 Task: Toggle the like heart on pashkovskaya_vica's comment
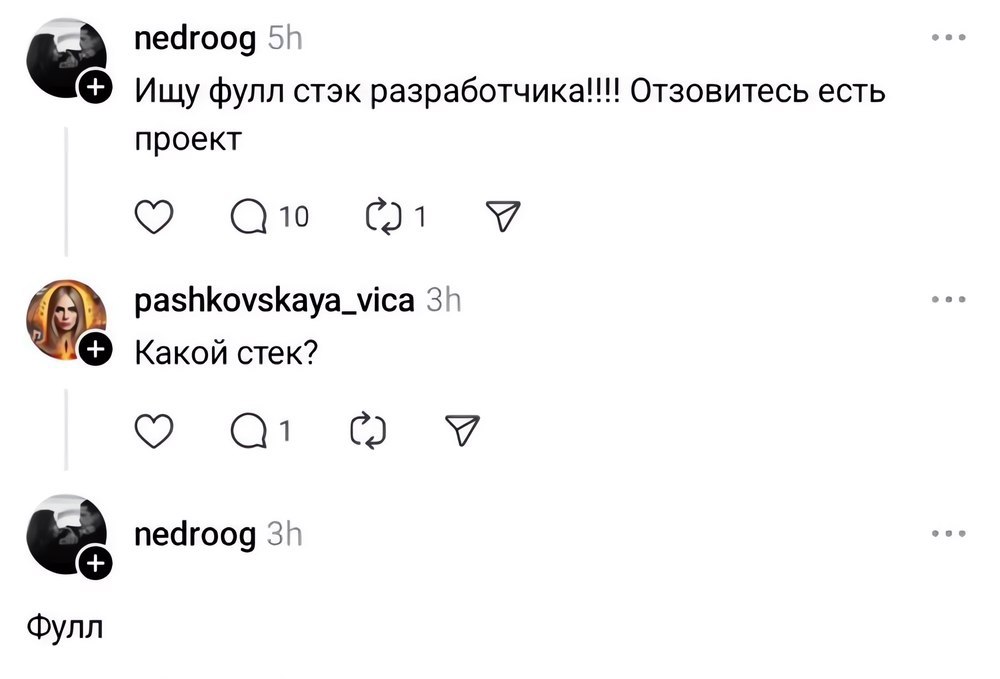point(154,430)
